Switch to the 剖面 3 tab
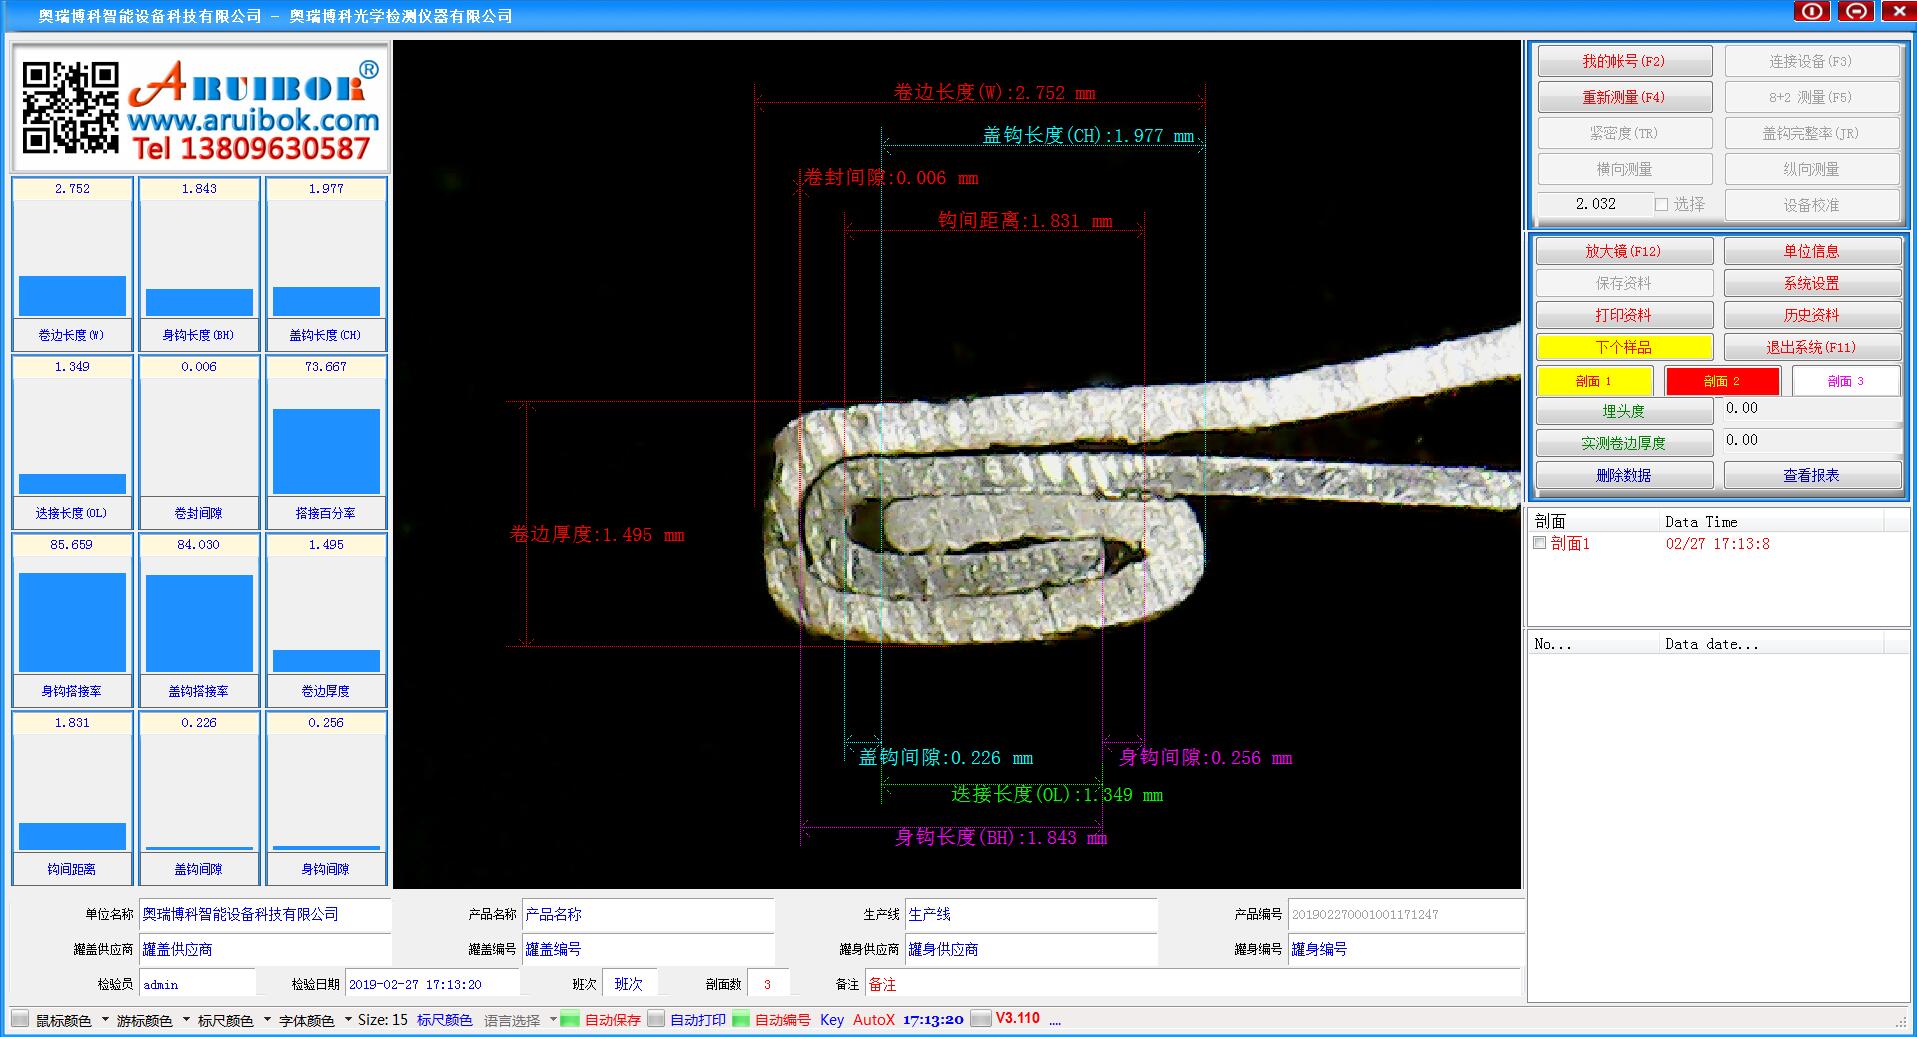The width and height of the screenshot is (1917, 1037). (x=1845, y=381)
